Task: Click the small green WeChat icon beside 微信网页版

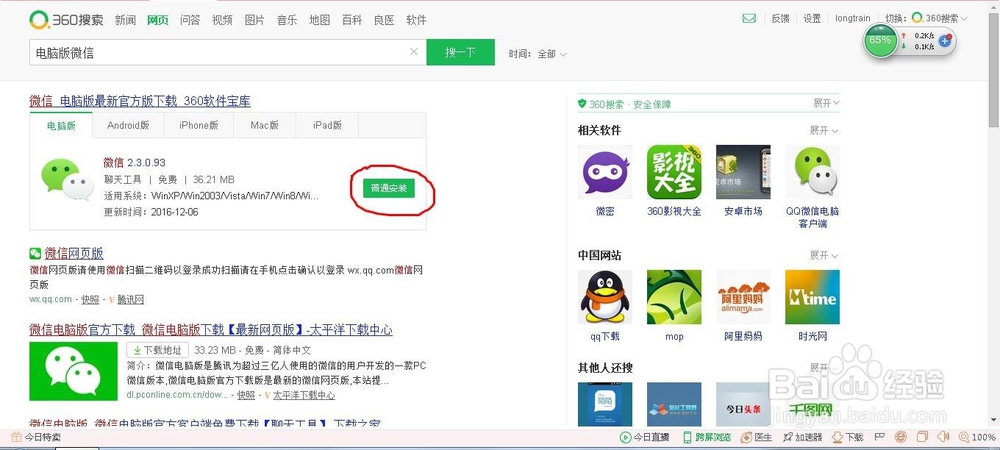Action: tap(35, 254)
